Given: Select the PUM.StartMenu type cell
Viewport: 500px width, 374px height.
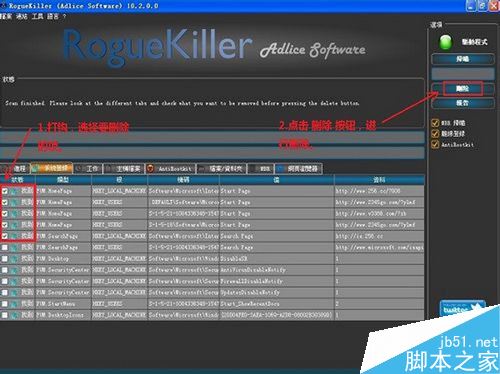Looking at the screenshot, I should (63, 304).
